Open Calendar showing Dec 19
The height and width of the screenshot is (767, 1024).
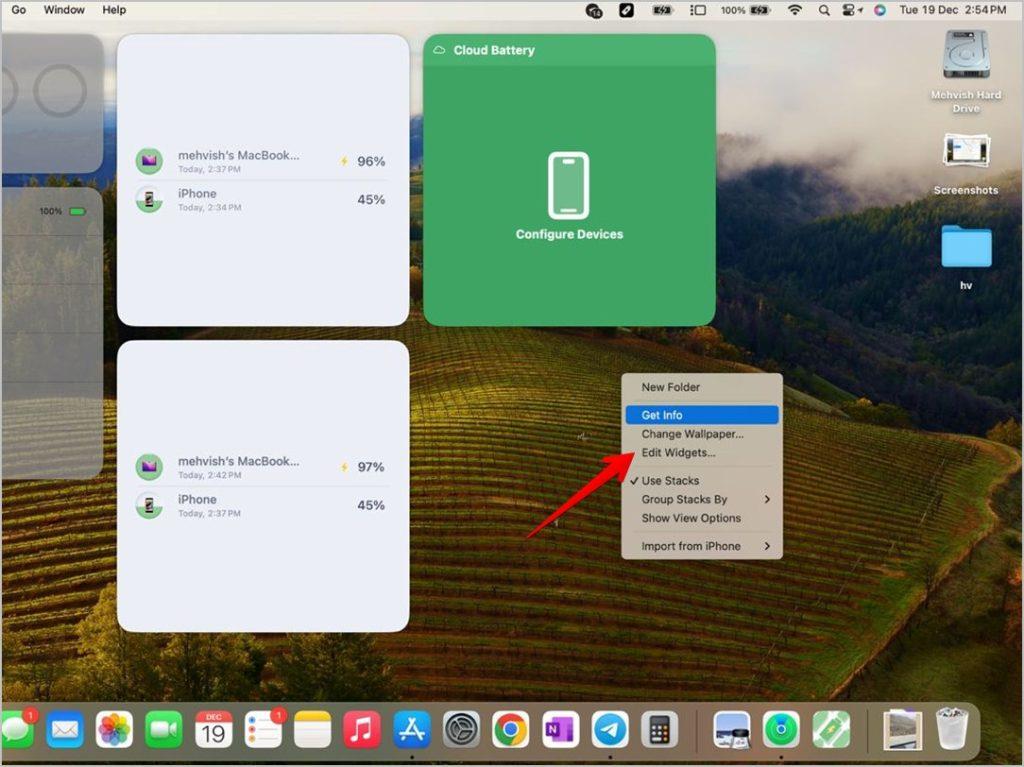click(214, 729)
